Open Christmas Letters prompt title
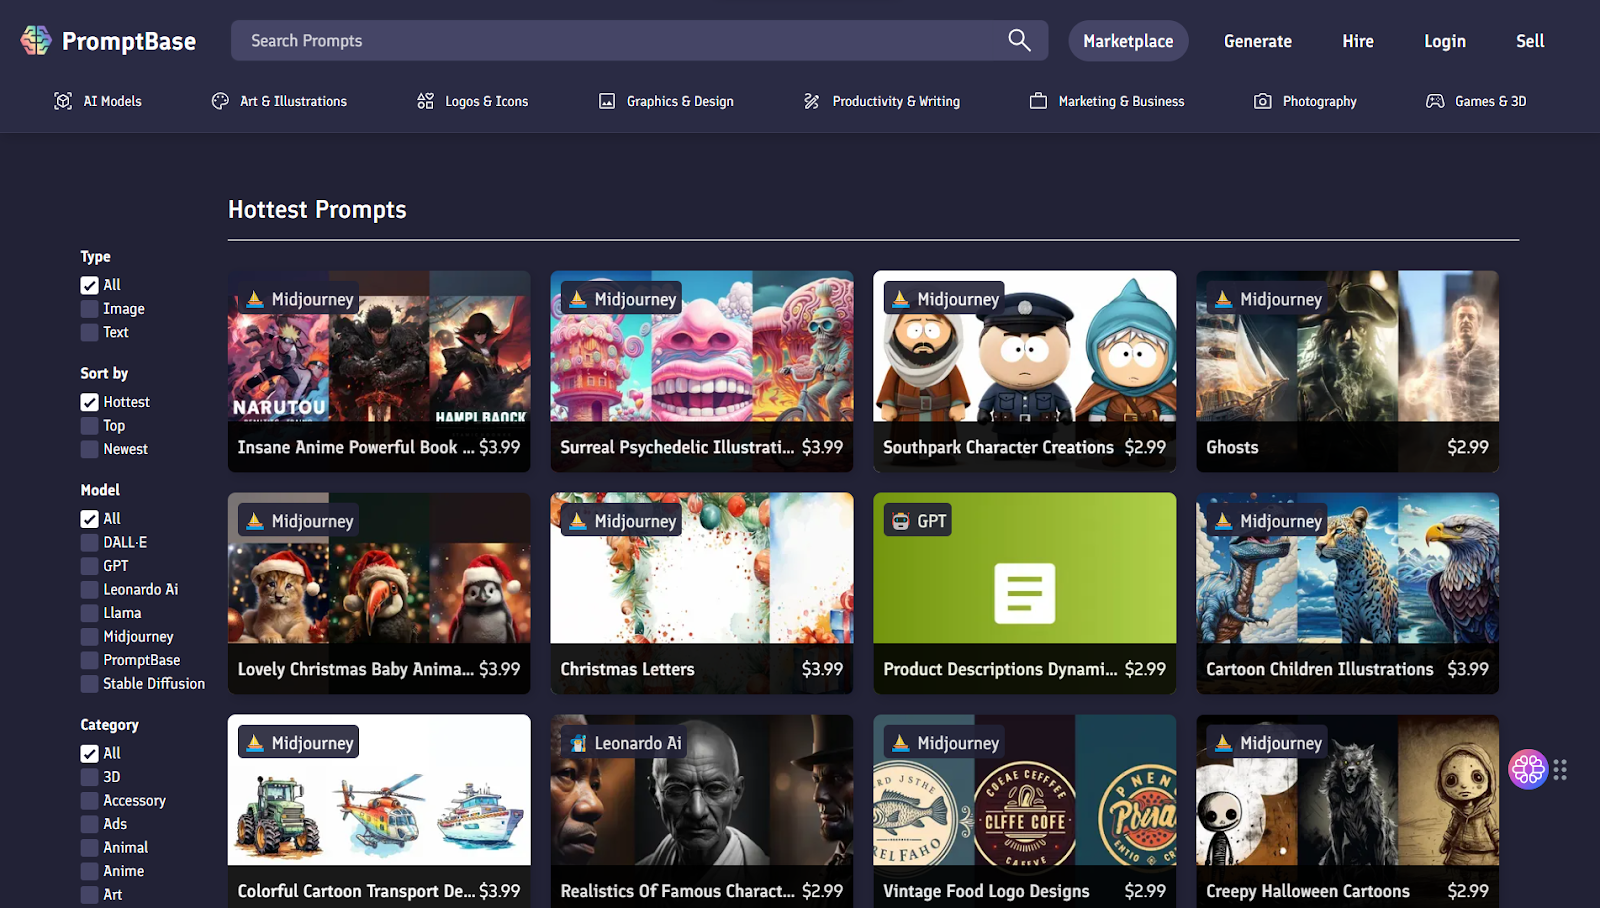 [x=627, y=669]
